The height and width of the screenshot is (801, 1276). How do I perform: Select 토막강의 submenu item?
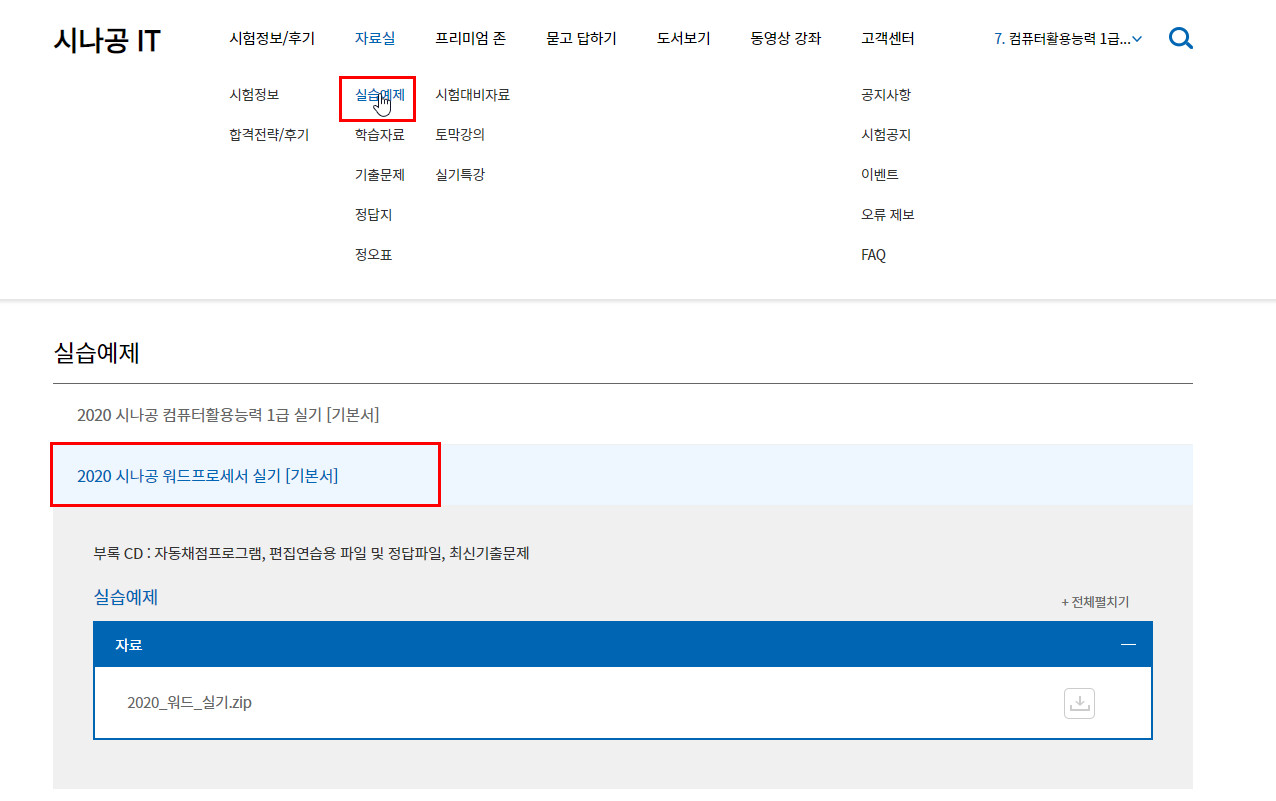click(460, 135)
